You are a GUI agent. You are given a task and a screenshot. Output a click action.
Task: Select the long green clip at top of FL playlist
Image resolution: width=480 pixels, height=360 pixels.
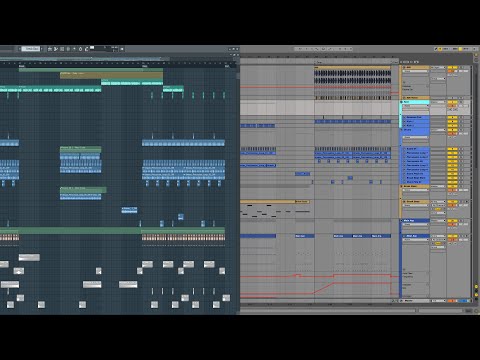pyautogui.click(x=91, y=70)
